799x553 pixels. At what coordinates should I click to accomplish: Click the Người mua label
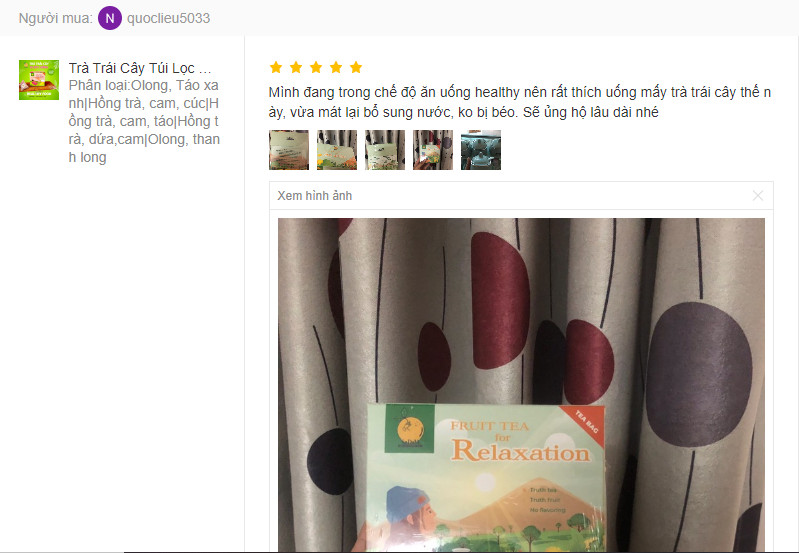56,18
